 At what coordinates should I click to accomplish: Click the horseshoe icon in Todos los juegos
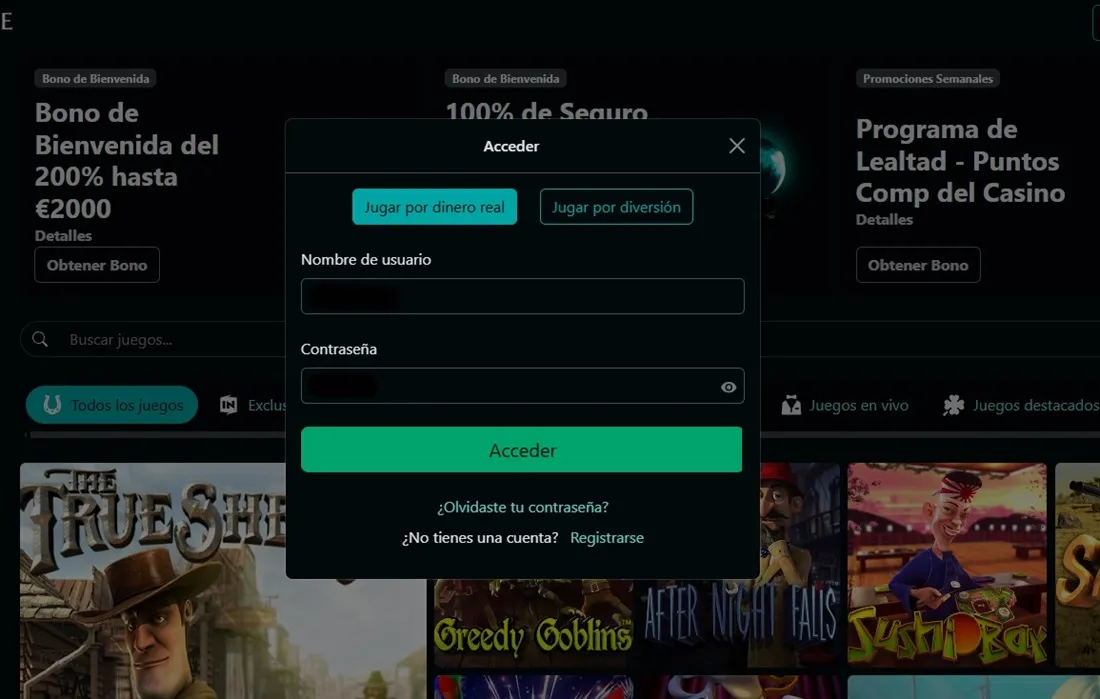click(52, 405)
